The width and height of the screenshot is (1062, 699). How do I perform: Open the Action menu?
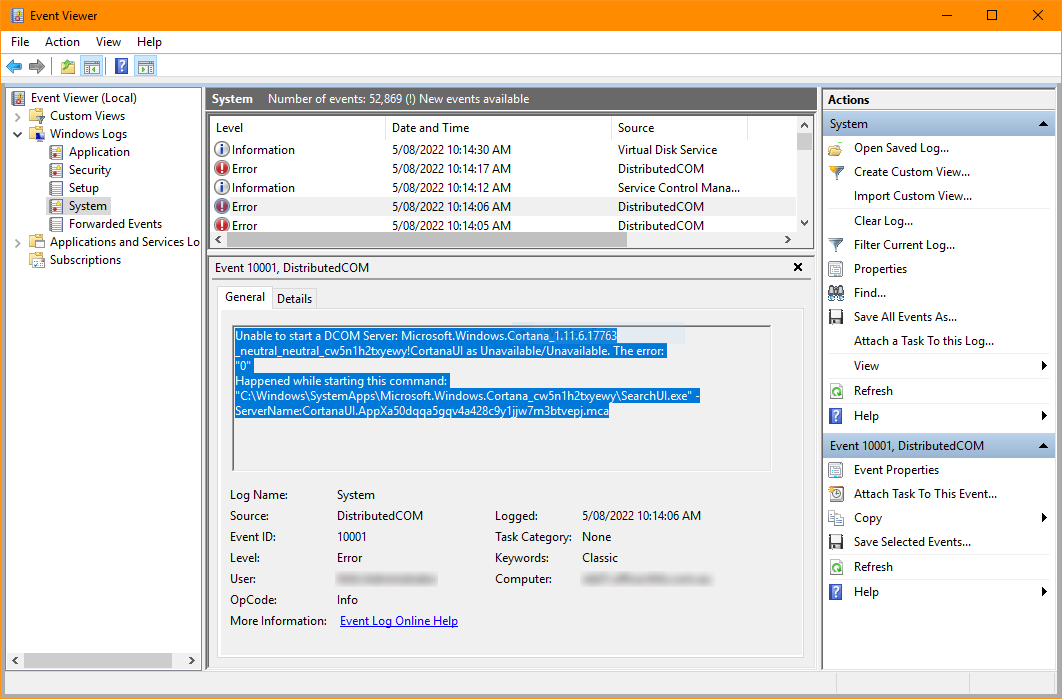(x=62, y=42)
